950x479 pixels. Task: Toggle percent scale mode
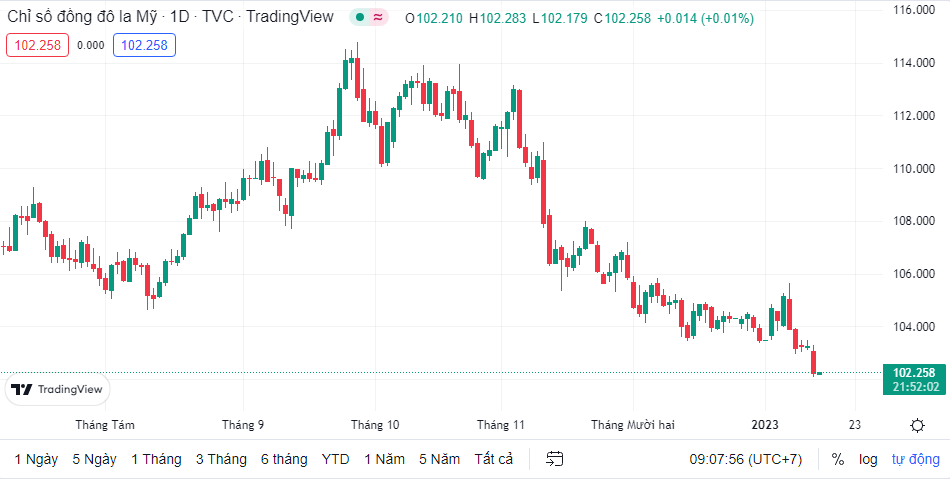(837, 459)
